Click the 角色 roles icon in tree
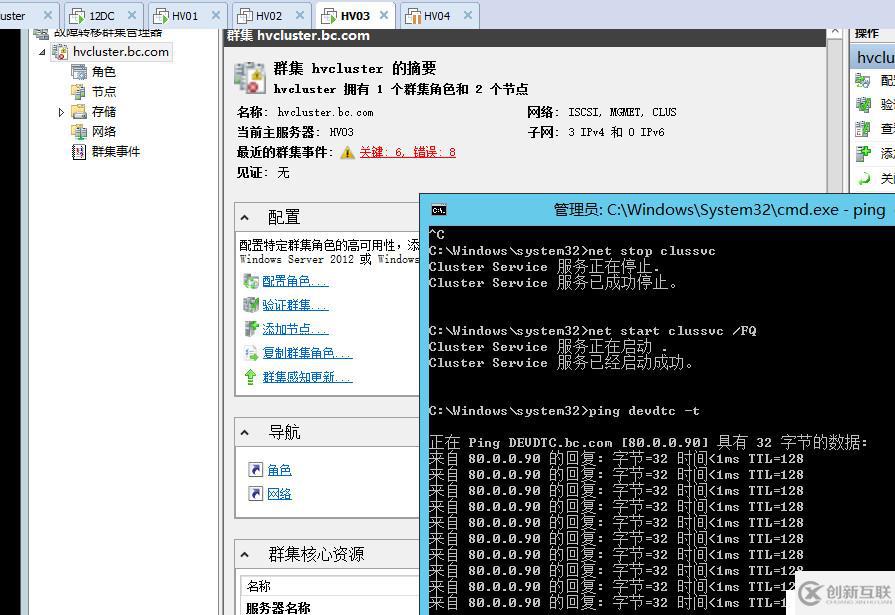 [79, 72]
